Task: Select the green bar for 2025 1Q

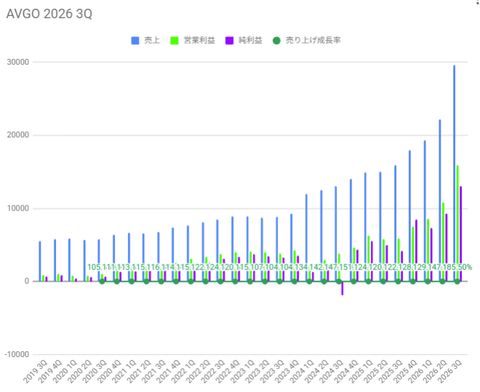Action: (368, 259)
